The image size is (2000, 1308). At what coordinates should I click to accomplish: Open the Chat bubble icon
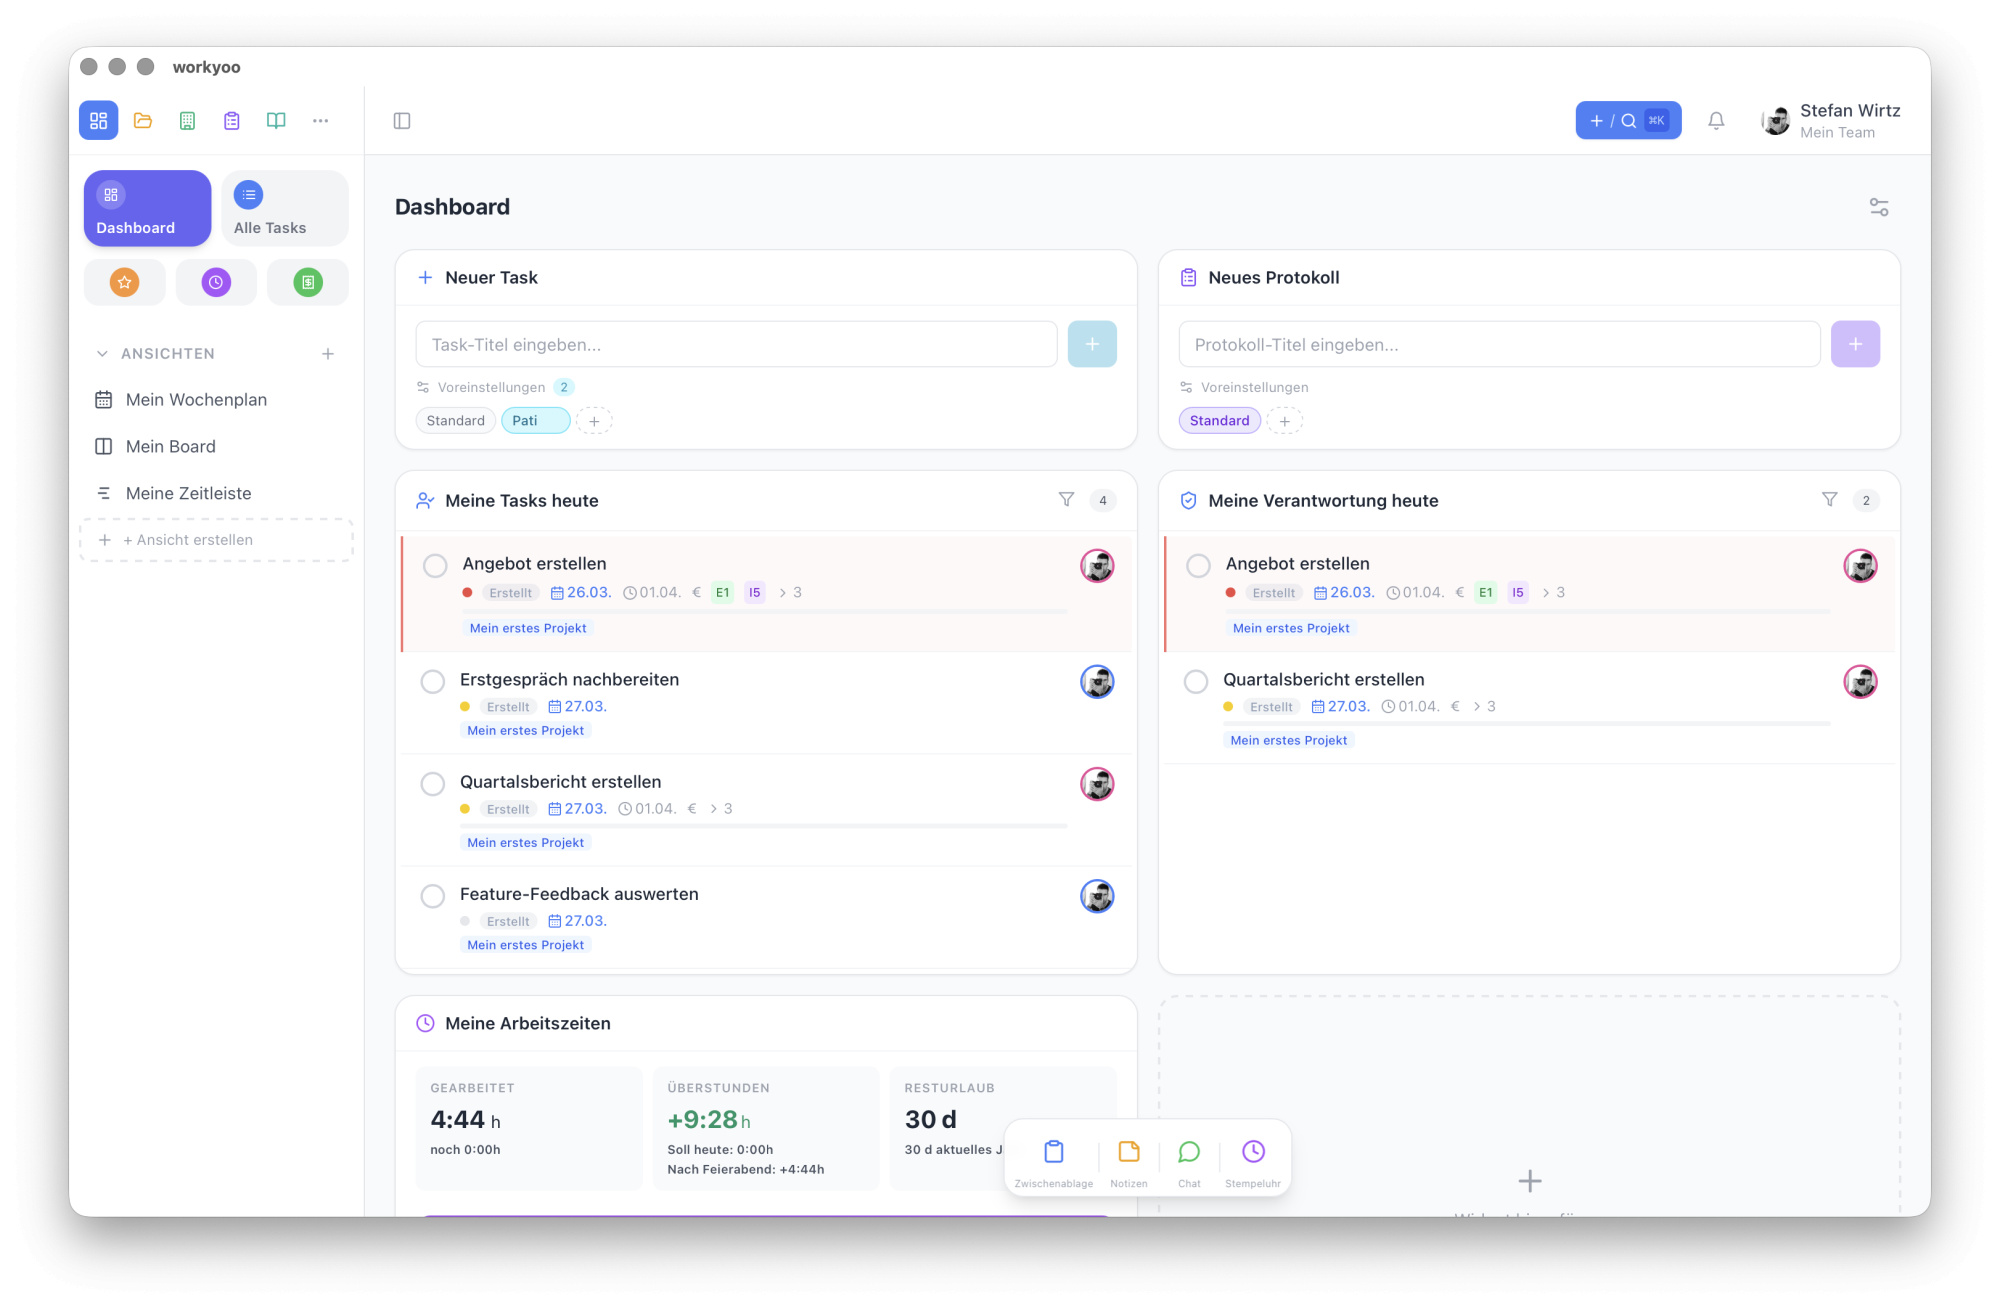click(x=1189, y=1153)
